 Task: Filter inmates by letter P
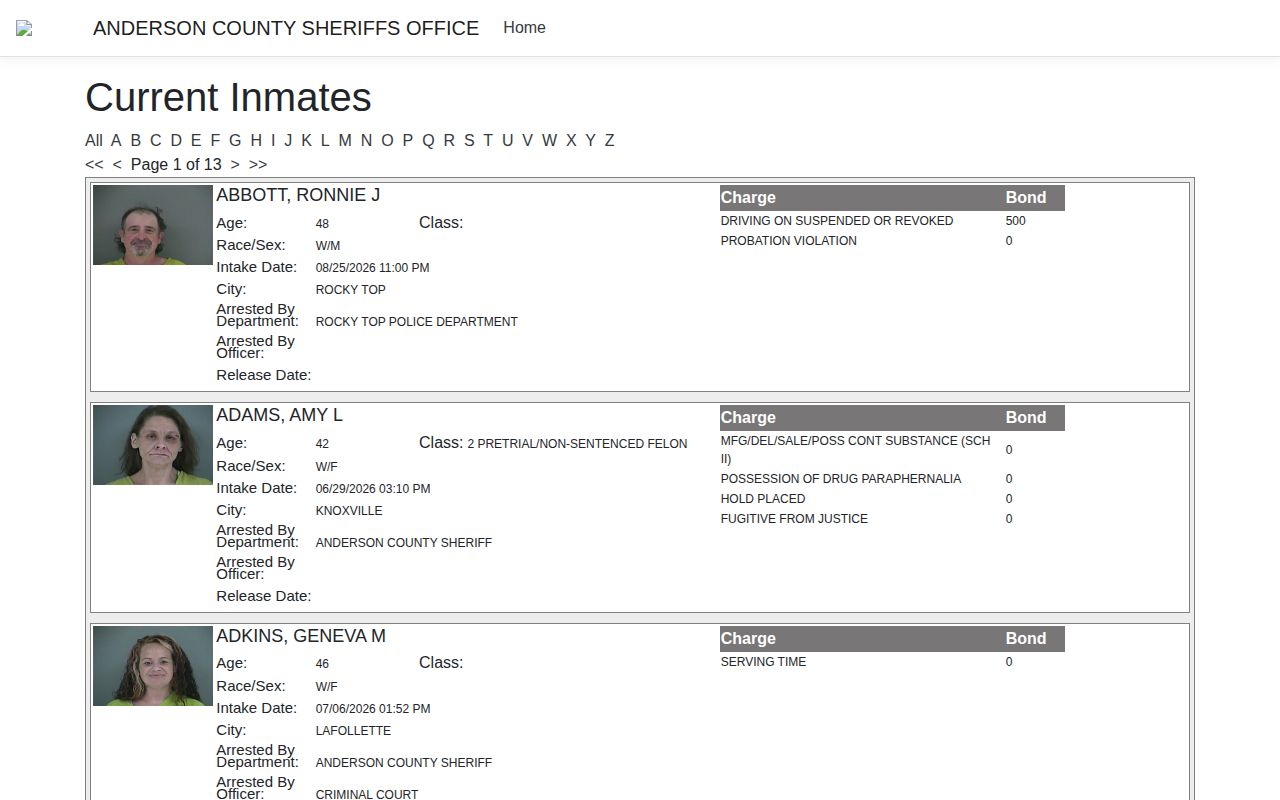pos(408,140)
